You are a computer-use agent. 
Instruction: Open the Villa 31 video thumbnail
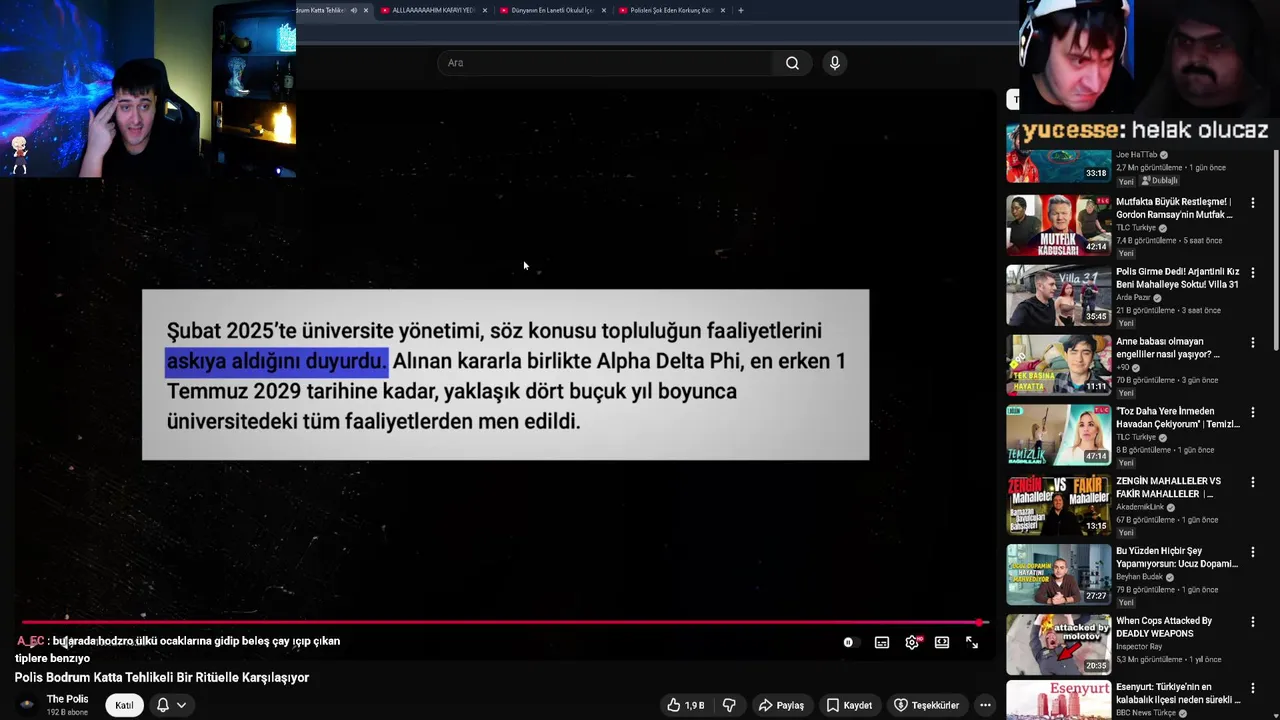pos(1058,295)
